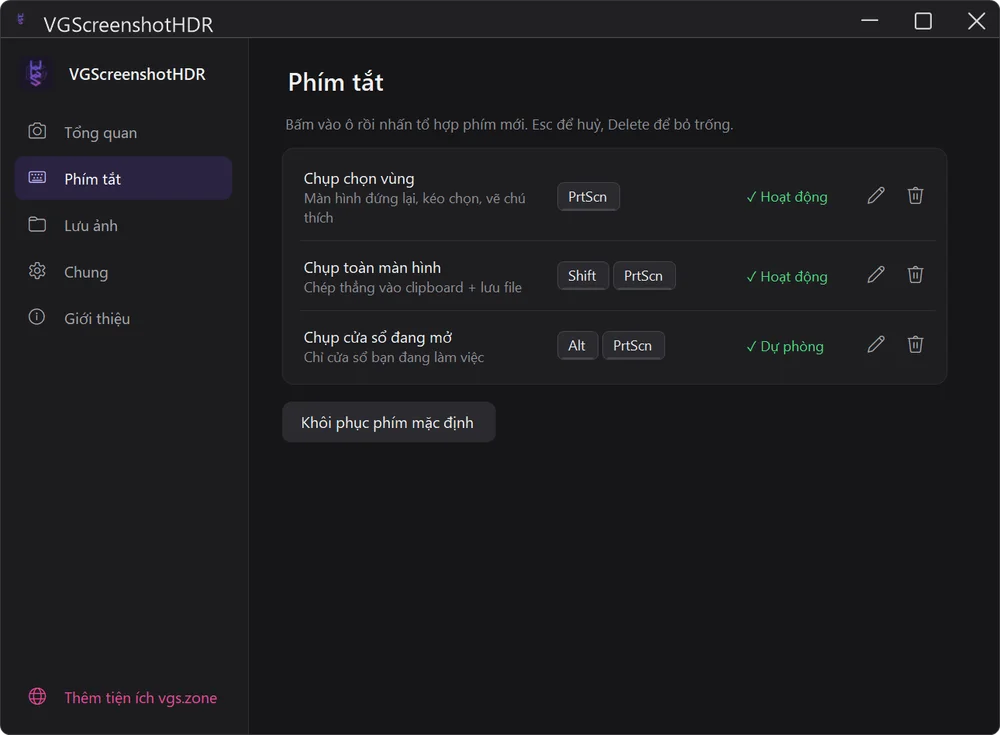1000x735 pixels.
Task: Go to the Lưu ảnh section
Action: [x=123, y=225]
